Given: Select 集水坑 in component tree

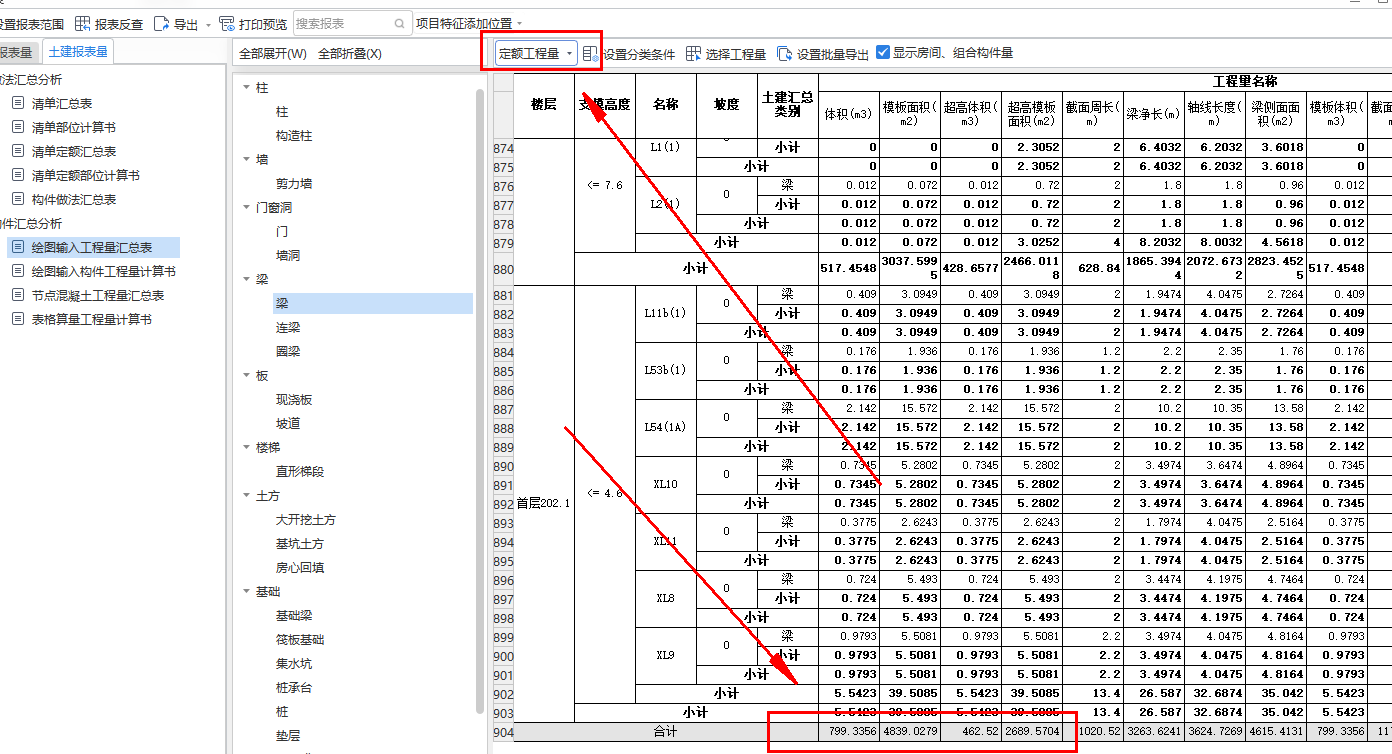Looking at the screenshot, I should (294, 663).
